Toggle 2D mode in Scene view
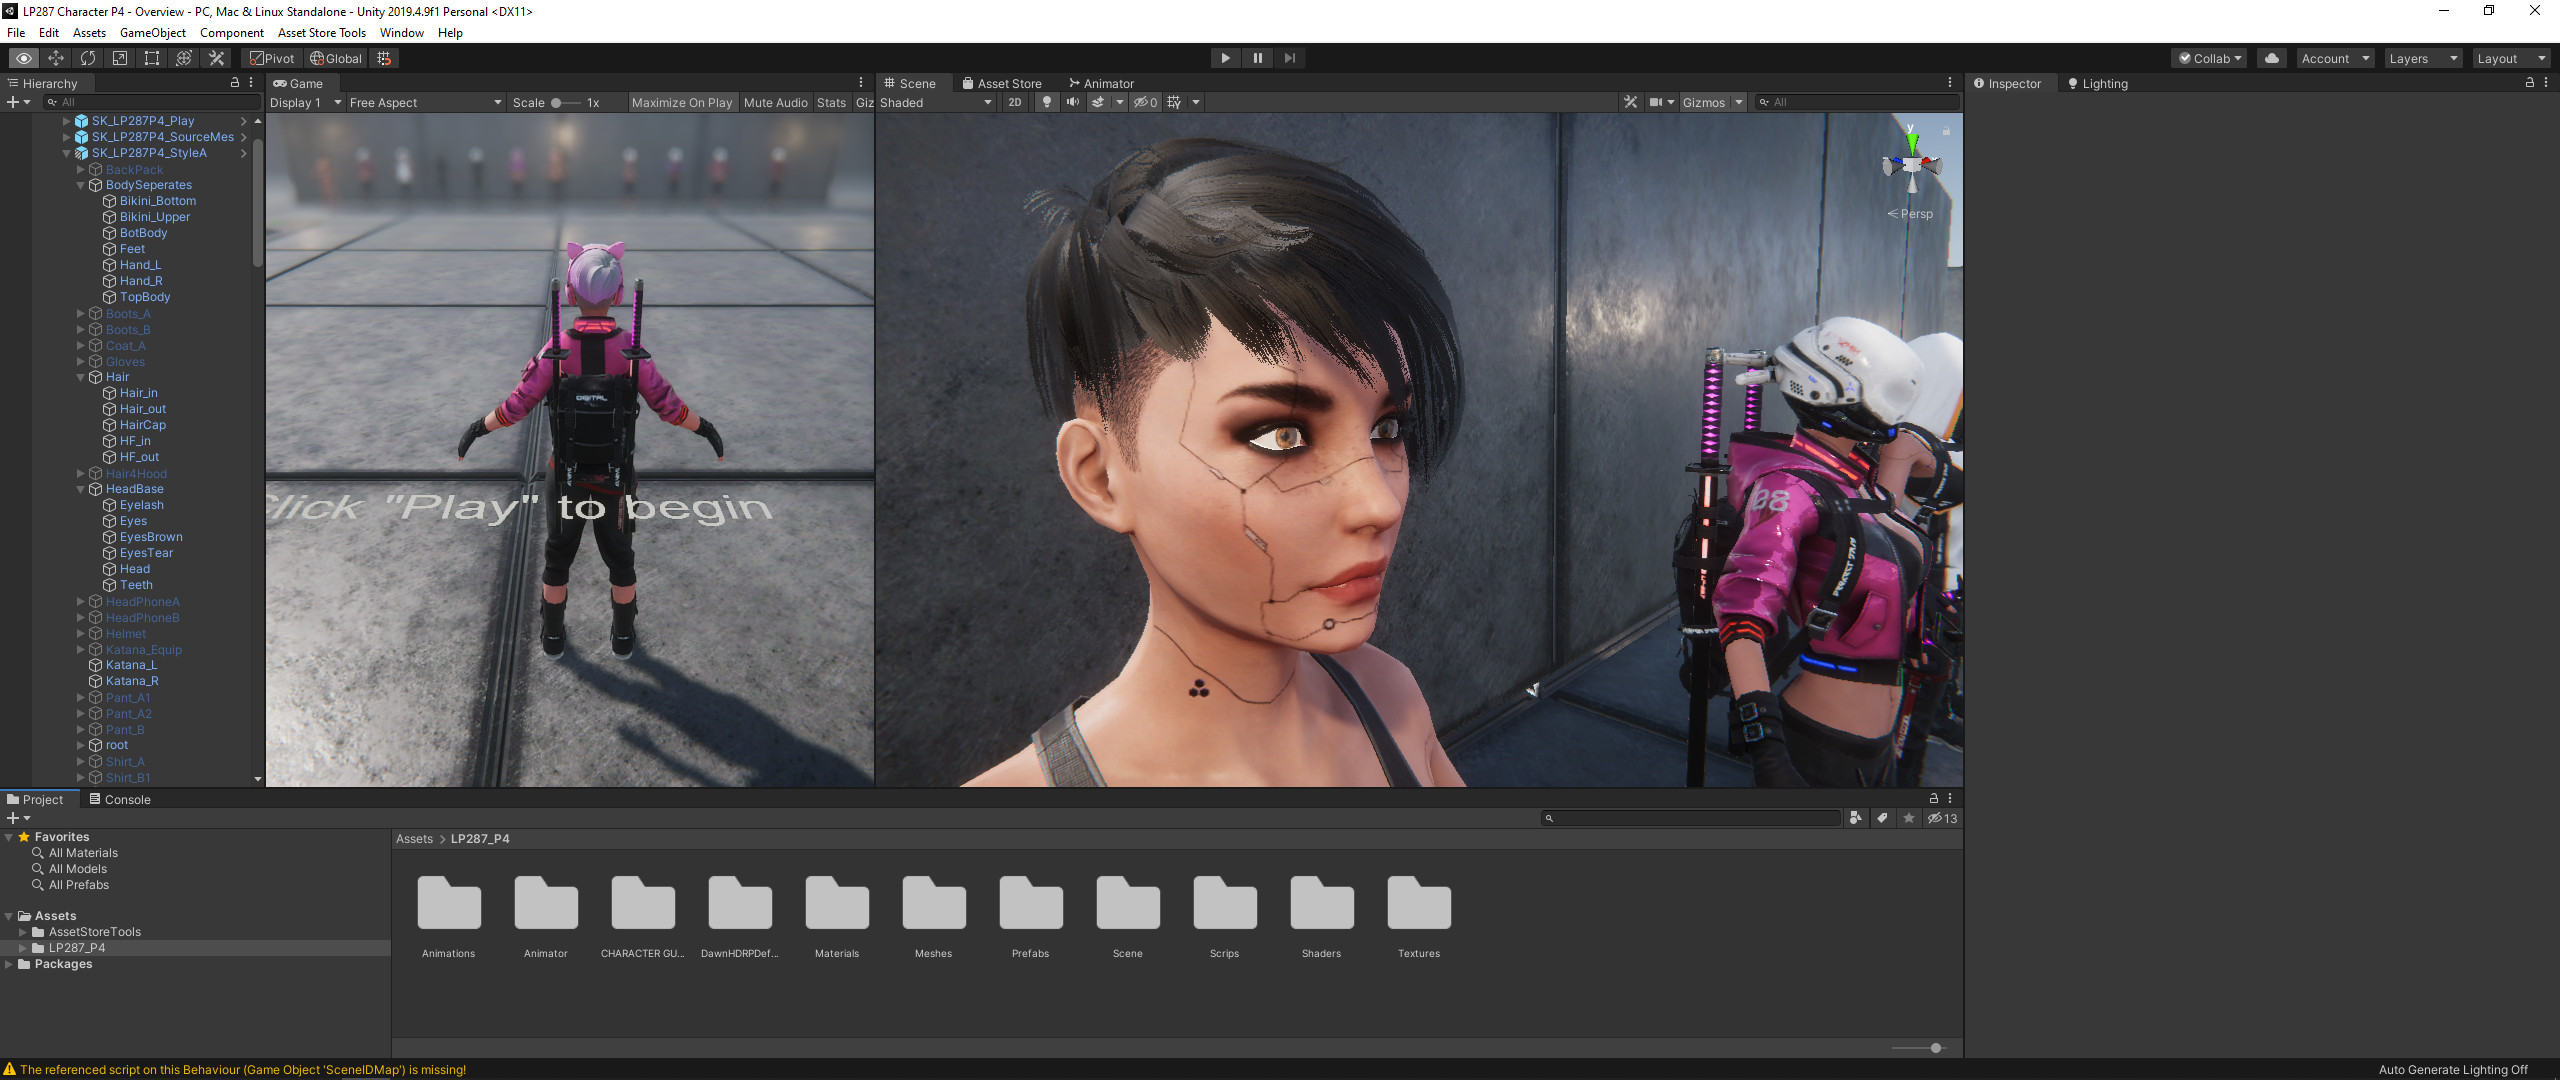 click(x=1015, y=102)
